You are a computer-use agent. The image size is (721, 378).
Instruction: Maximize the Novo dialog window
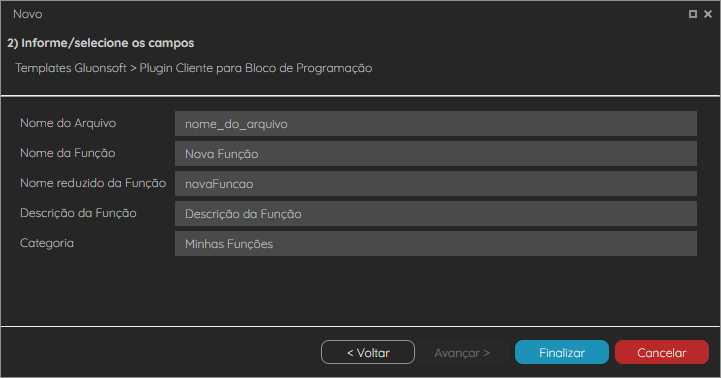coord(692,14)
